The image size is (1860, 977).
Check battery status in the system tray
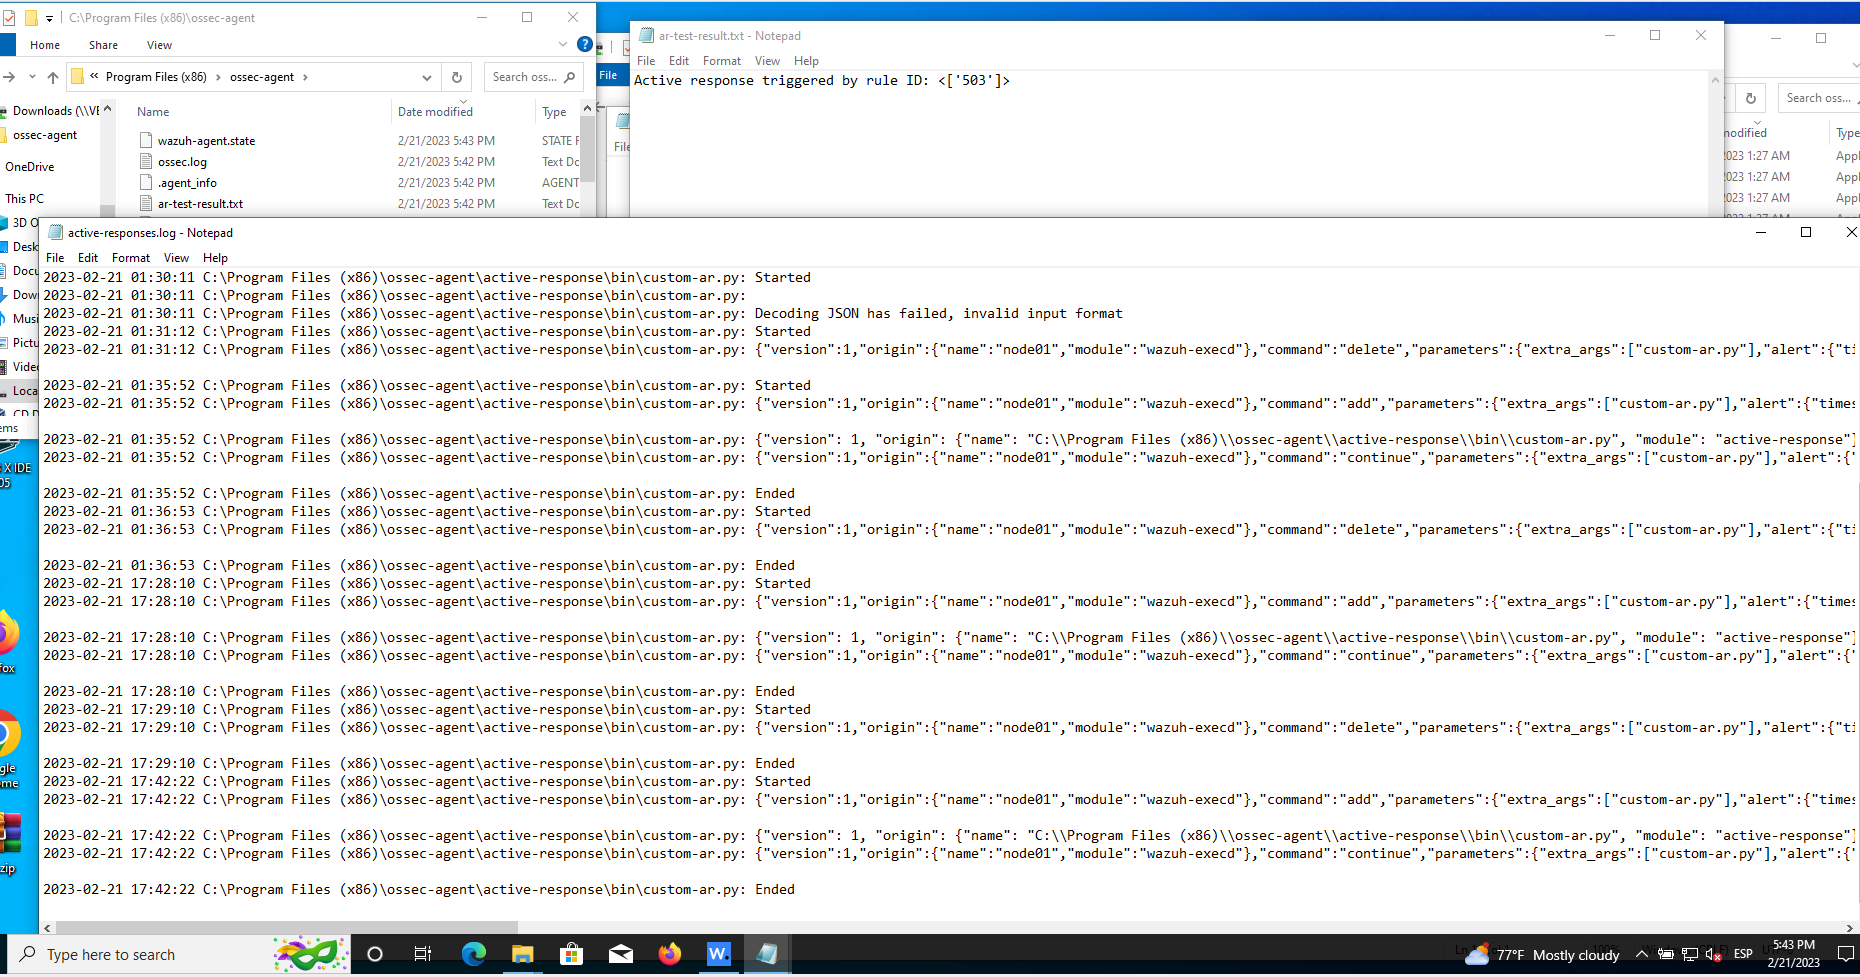pyautogui.click(x=1666, y=954)
